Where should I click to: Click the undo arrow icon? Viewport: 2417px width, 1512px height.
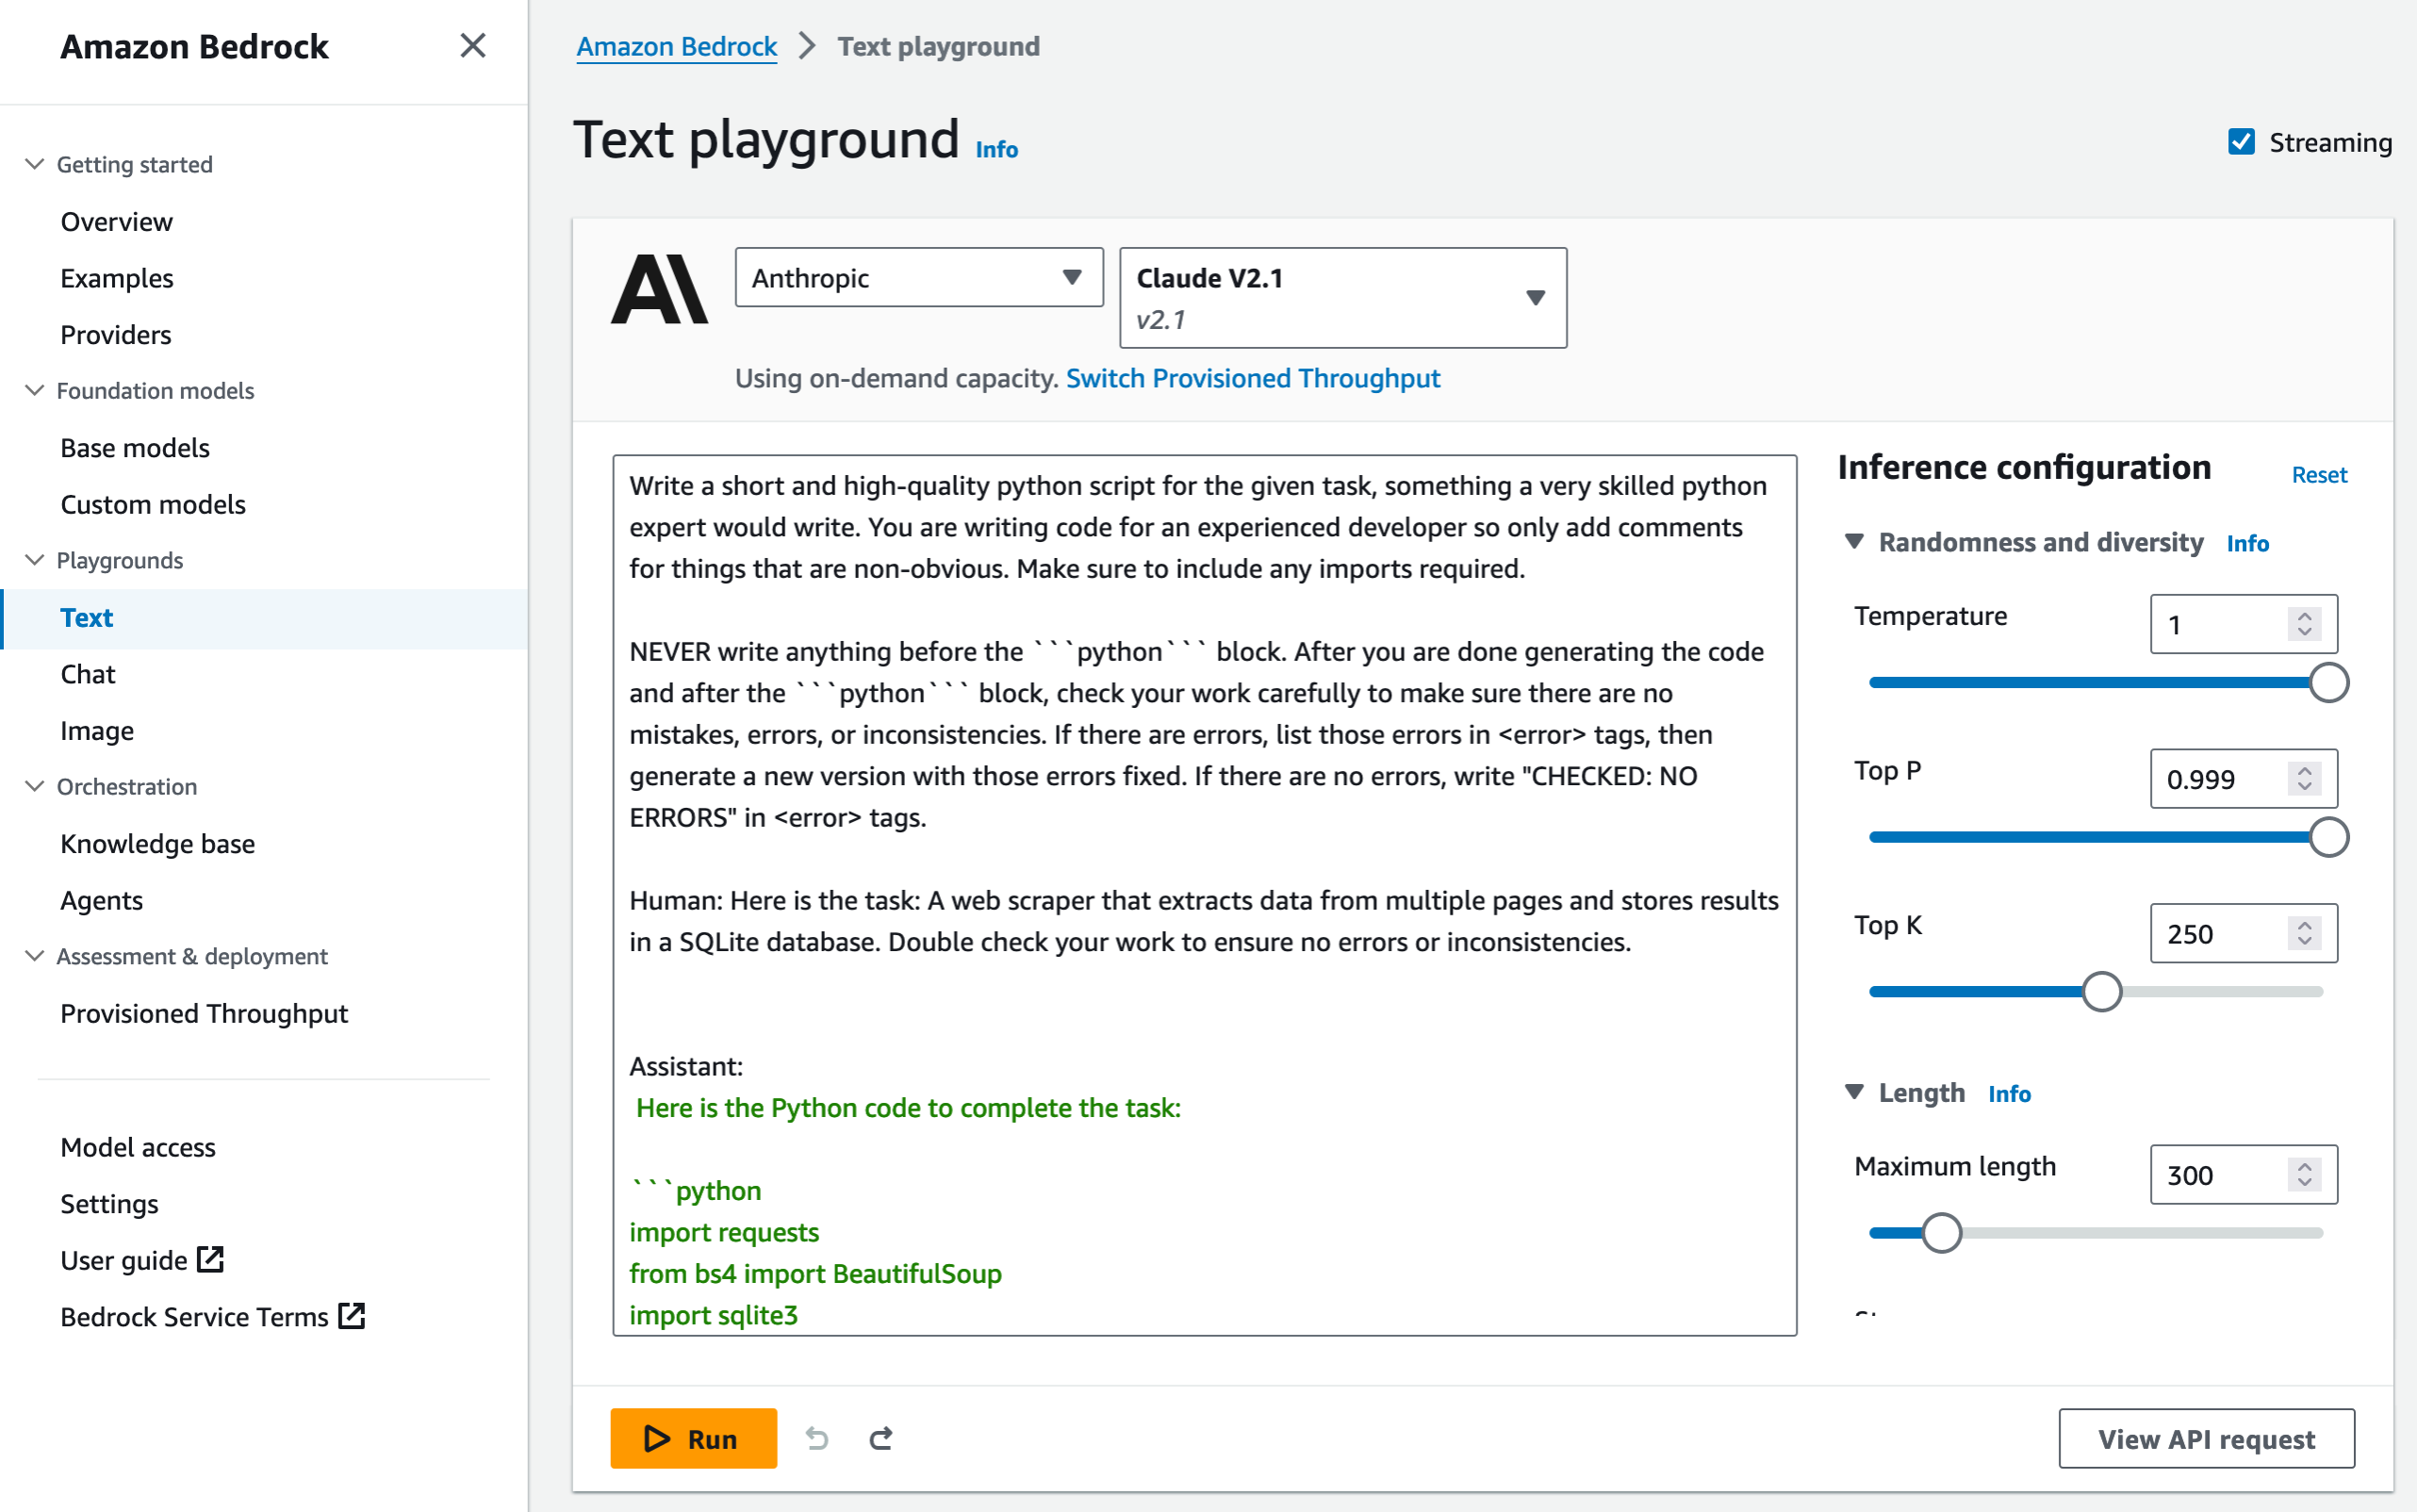point(817,1438)
